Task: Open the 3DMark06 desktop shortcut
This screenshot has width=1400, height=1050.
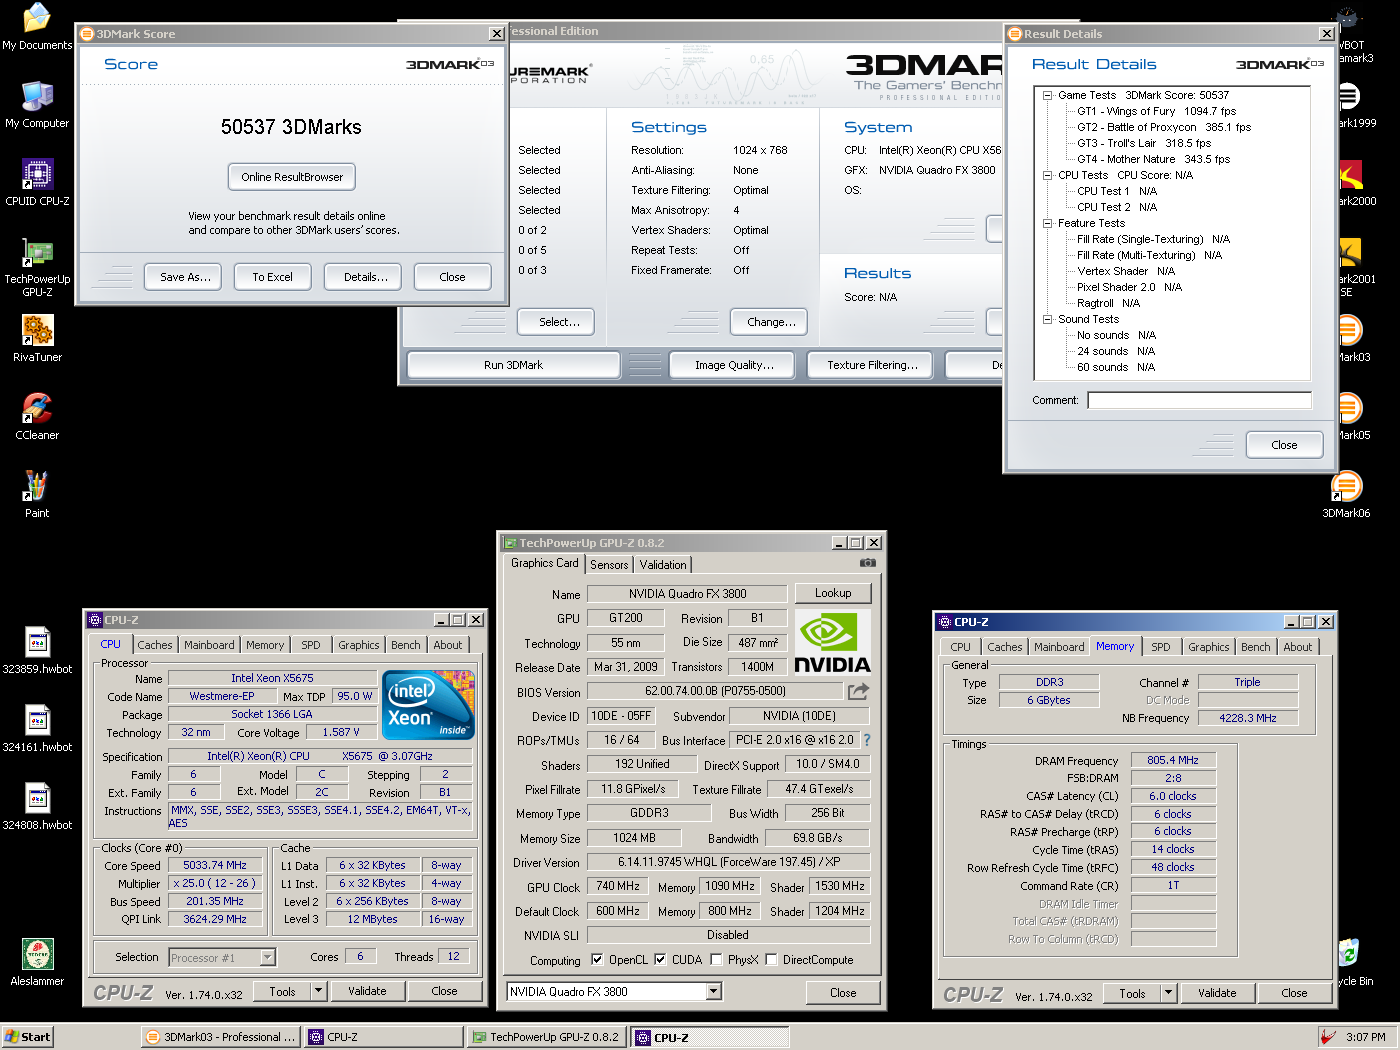Action: 1346,495
